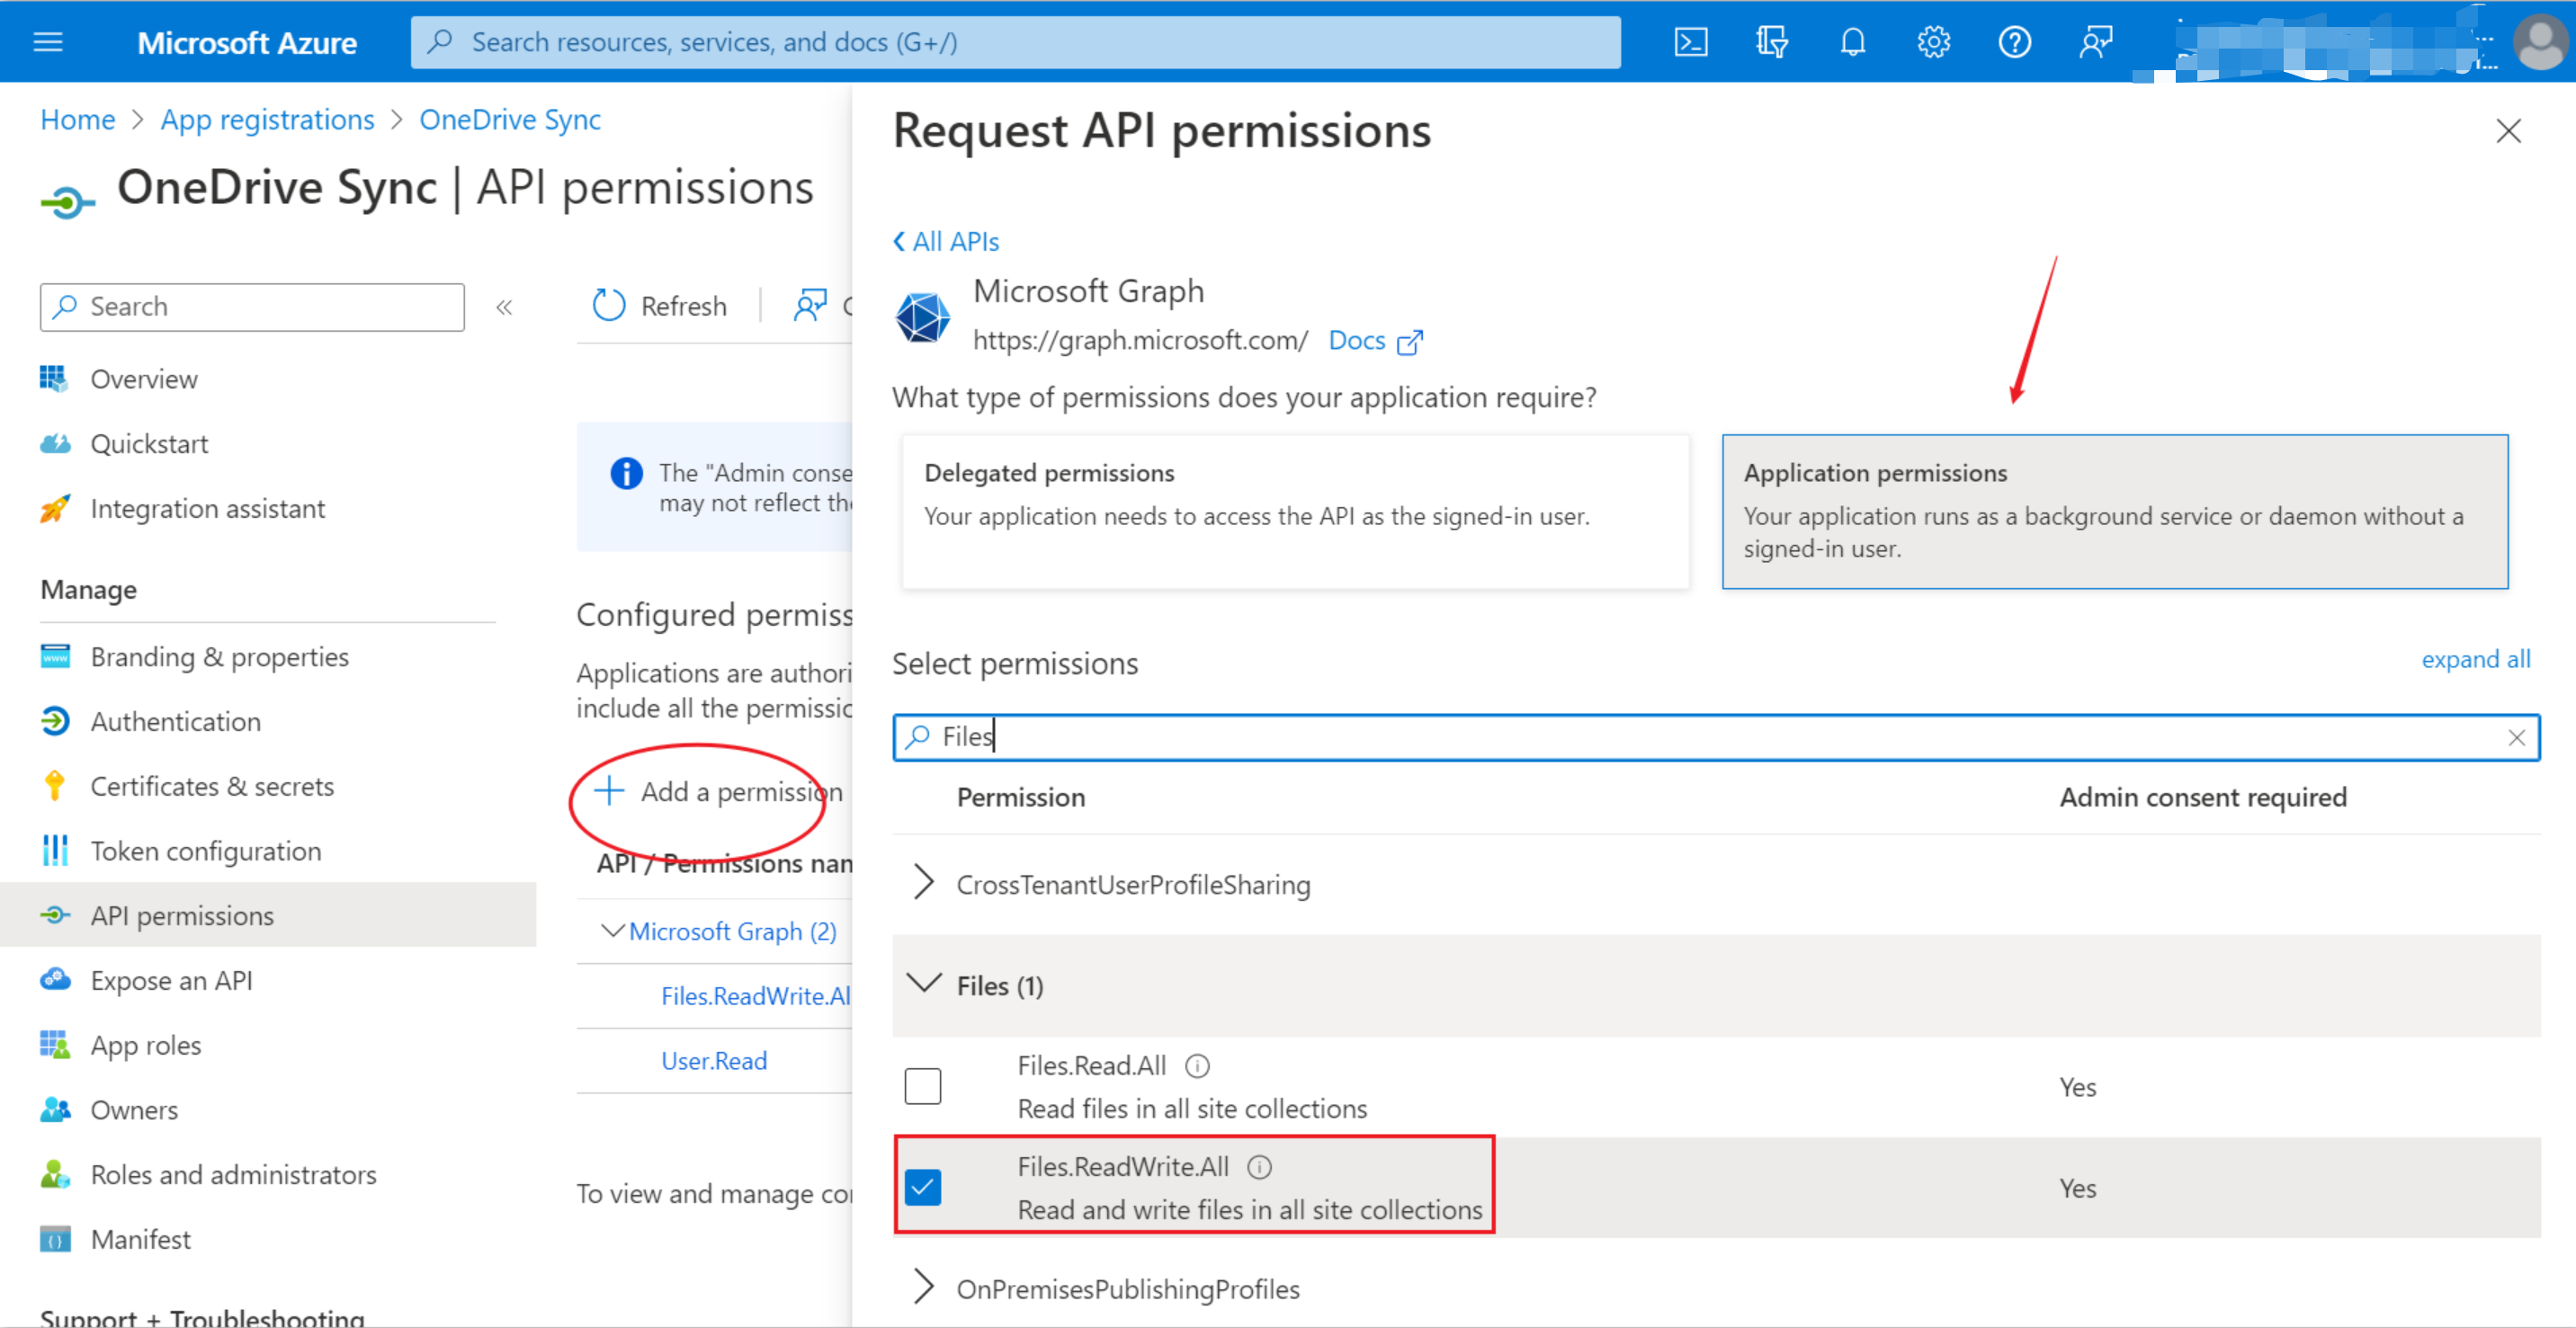Click the global Azure search box
Screen dimensions: 2576x1328
[1015, 42]
